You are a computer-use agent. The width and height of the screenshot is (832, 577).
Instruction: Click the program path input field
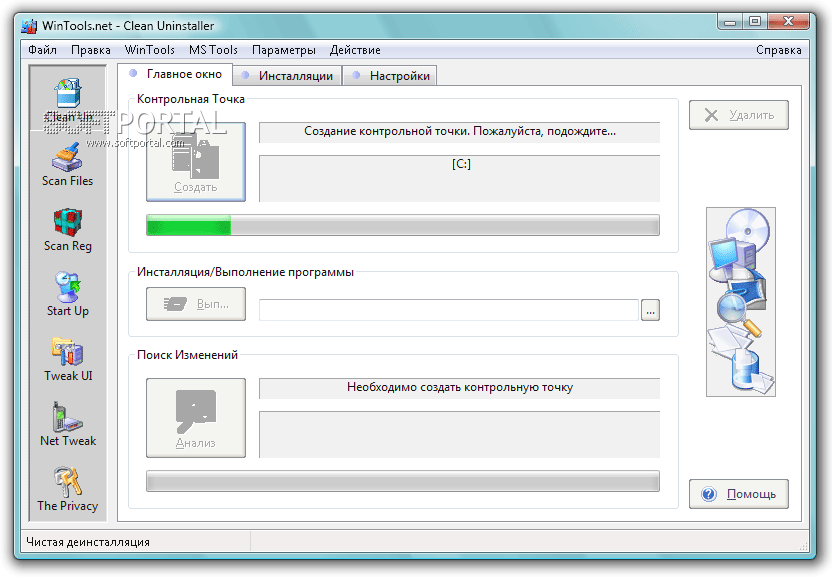pos(448,310)
